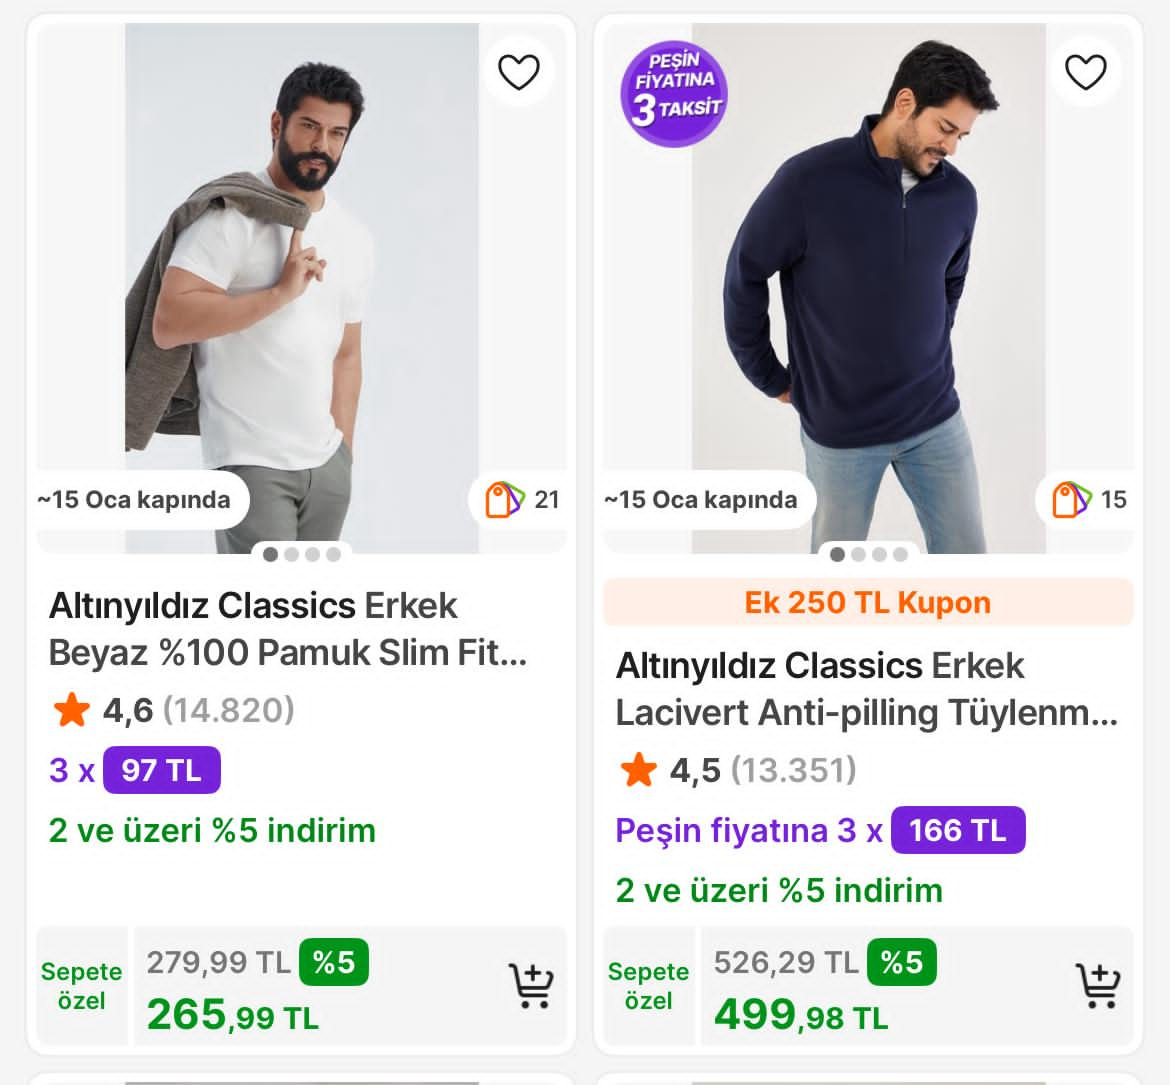The height and width of the screenshot is (1085, 1170).
Task: Favorite the navy sweatshirt with heart icon
Action: click(1085, 71)
